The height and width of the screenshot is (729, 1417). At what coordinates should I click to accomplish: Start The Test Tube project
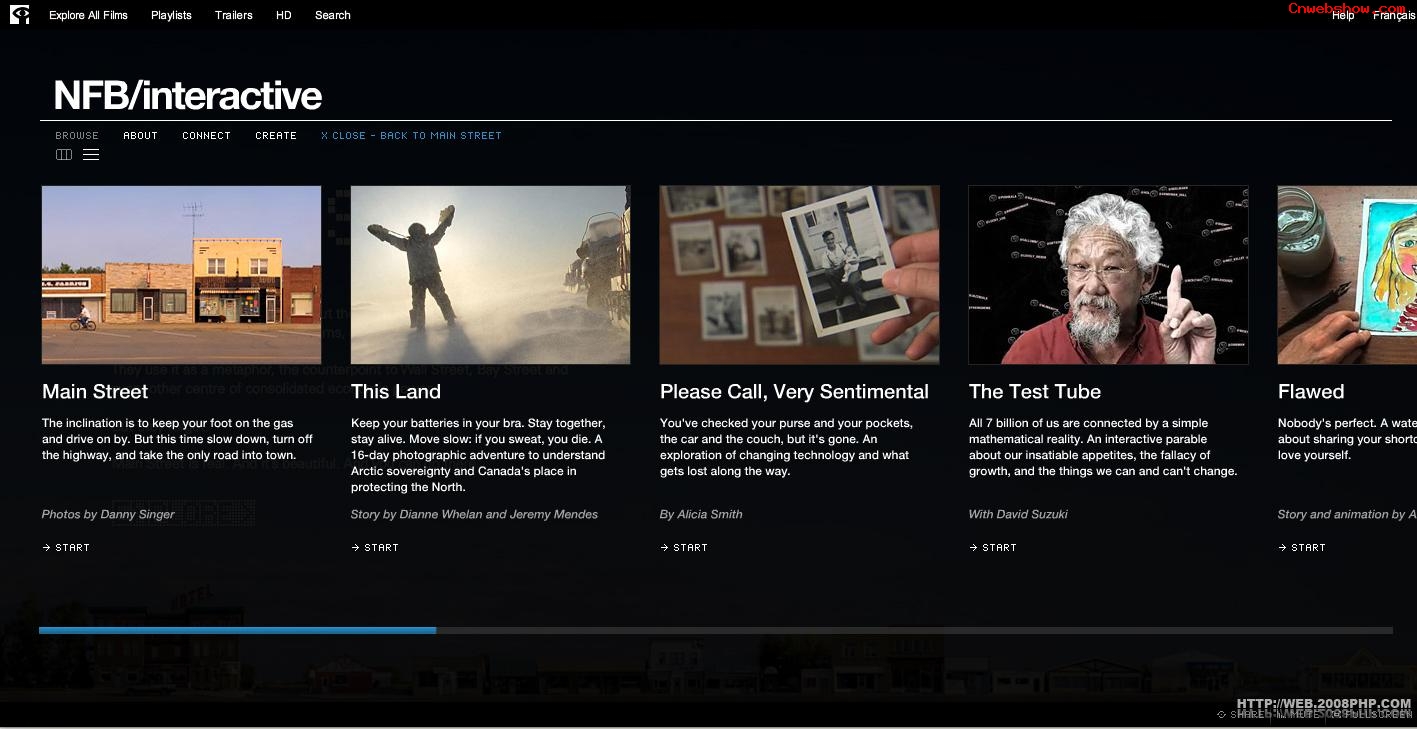tap(993, 547)
